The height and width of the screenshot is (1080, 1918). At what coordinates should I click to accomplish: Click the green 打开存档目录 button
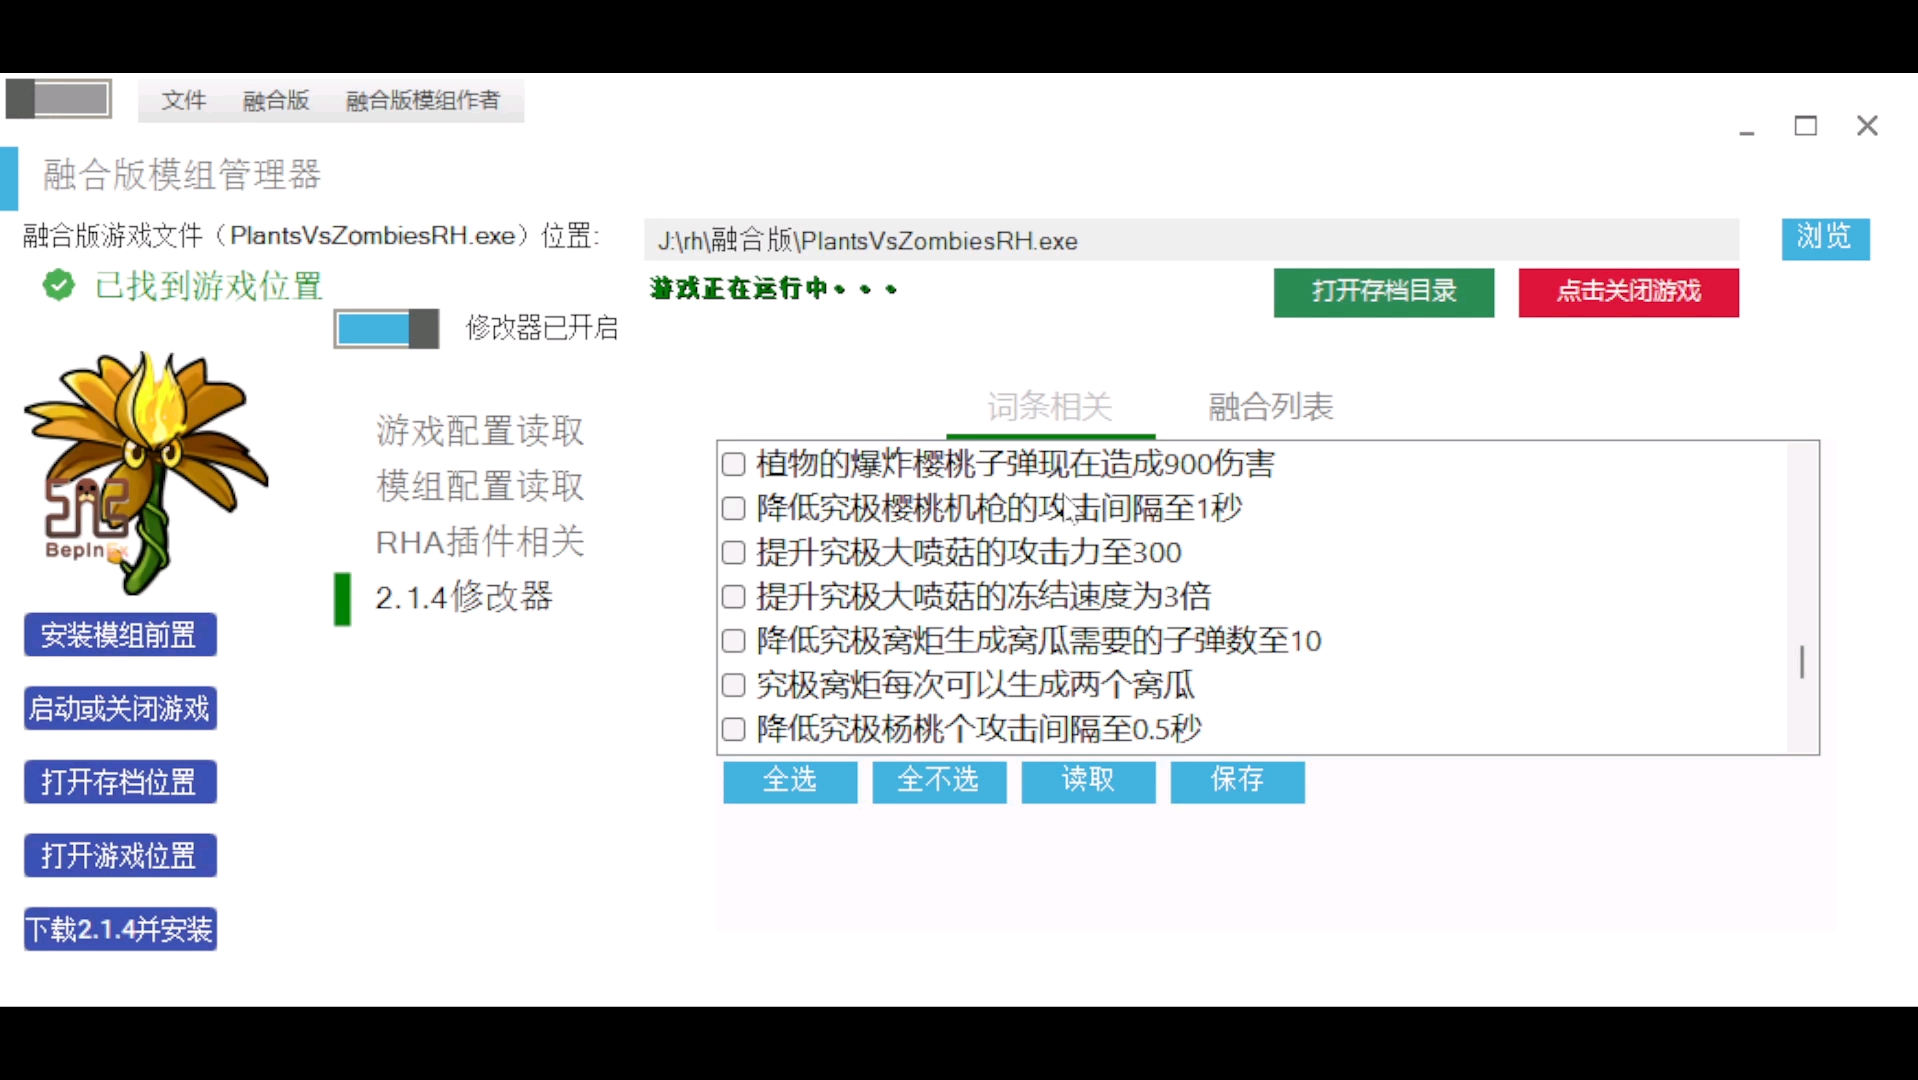coord(1384,292)
